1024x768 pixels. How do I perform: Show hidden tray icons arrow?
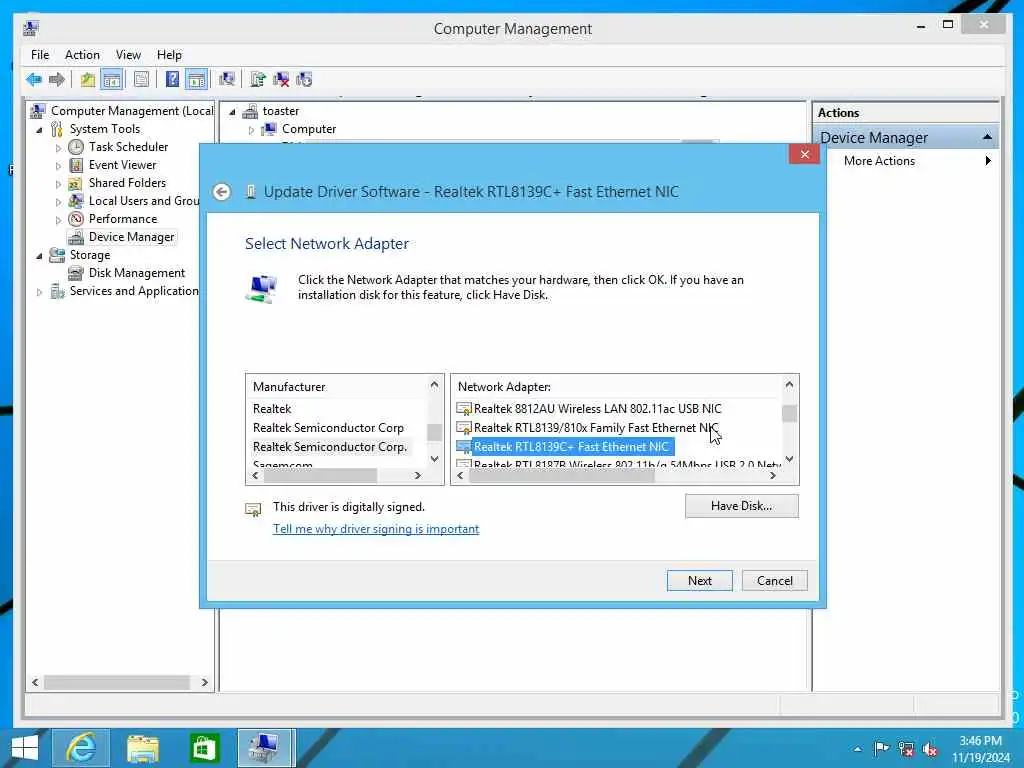[857, 749]
